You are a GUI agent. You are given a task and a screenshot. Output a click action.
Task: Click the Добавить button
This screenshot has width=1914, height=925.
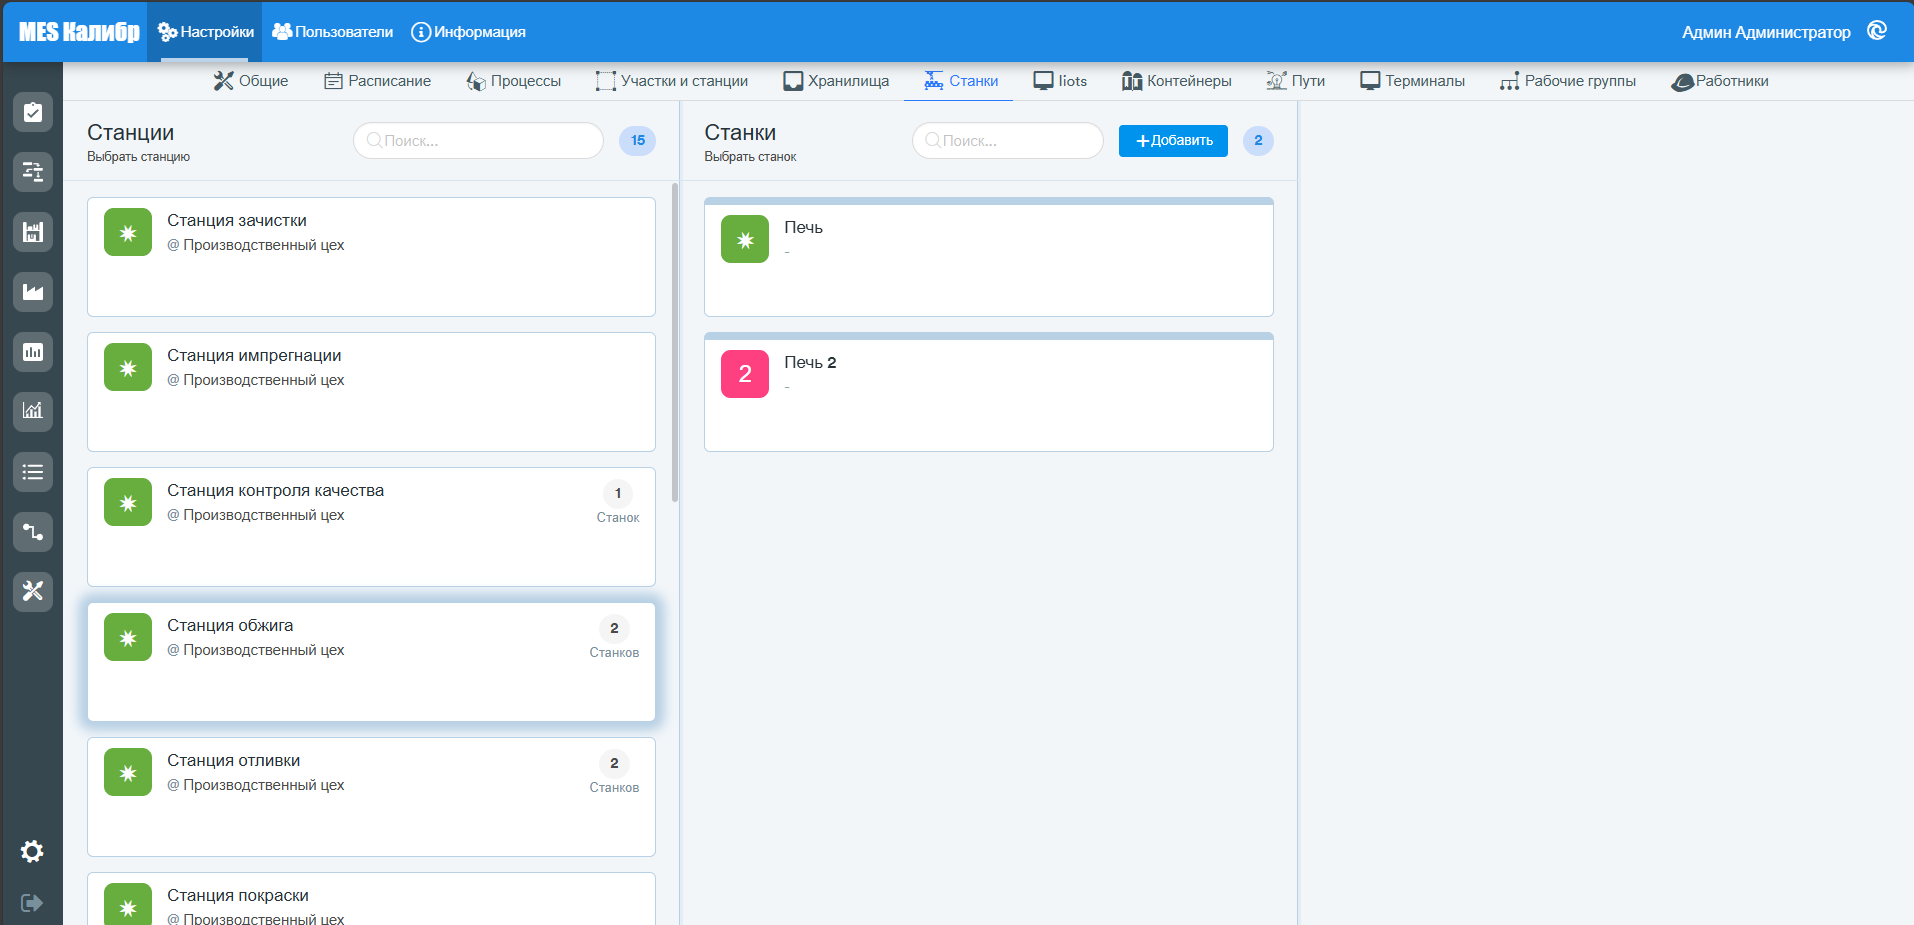[1173, 141]
